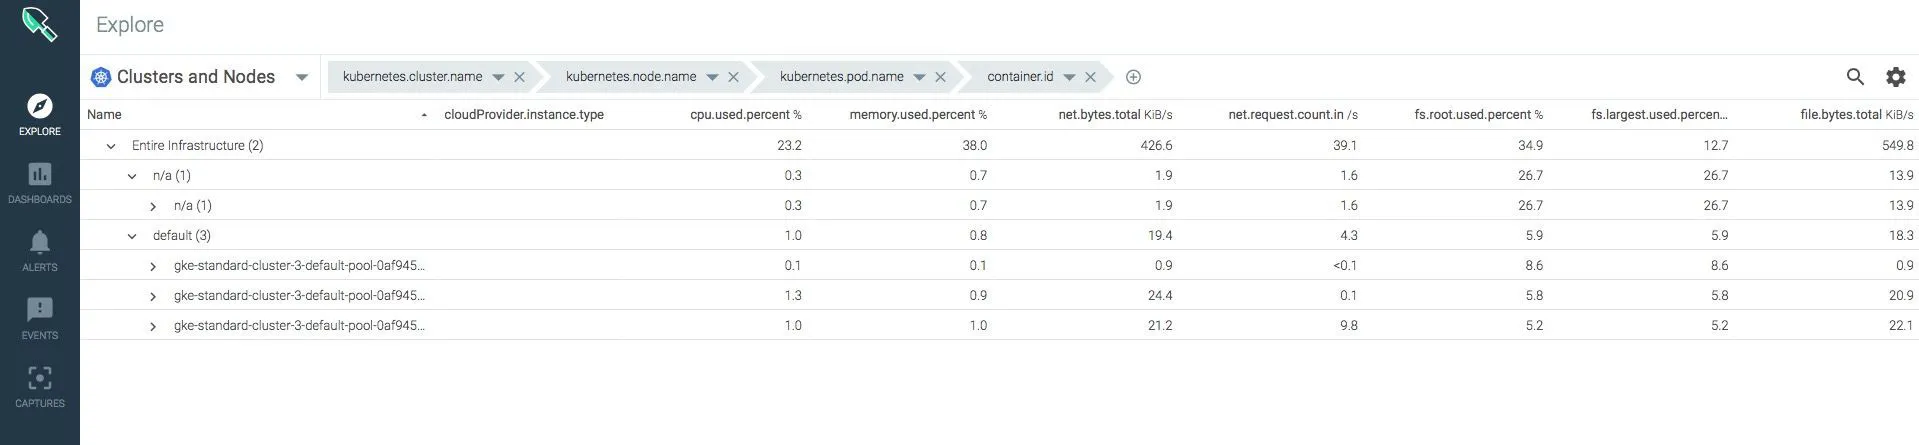Go to Events in the sidebar

[x=40, y=311]
